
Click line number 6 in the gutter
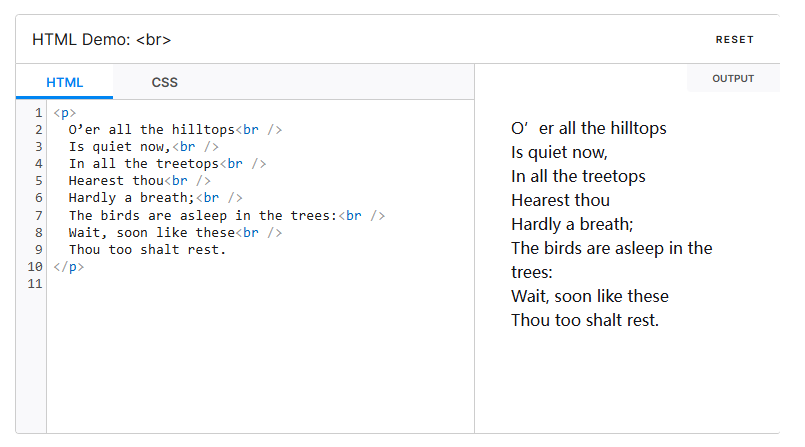point(38,198)
